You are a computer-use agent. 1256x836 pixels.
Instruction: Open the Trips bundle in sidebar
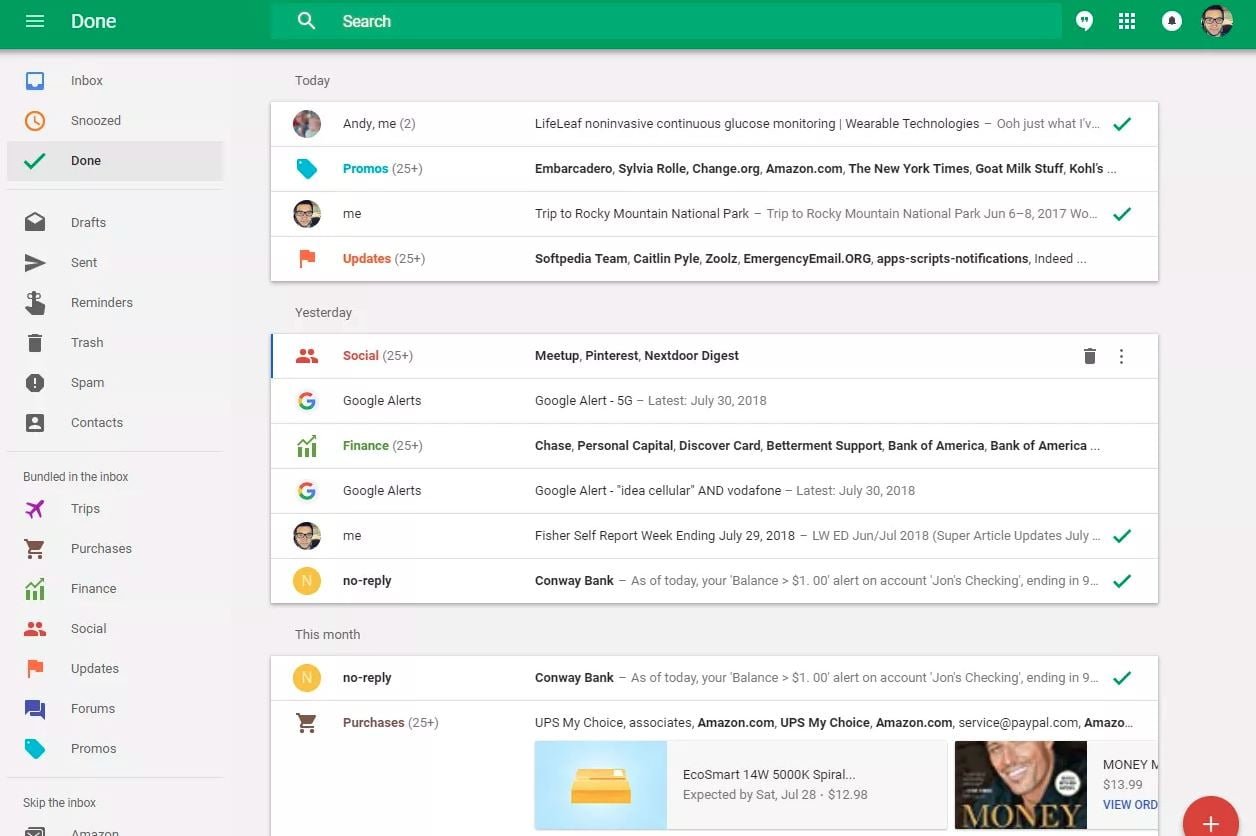85,509
